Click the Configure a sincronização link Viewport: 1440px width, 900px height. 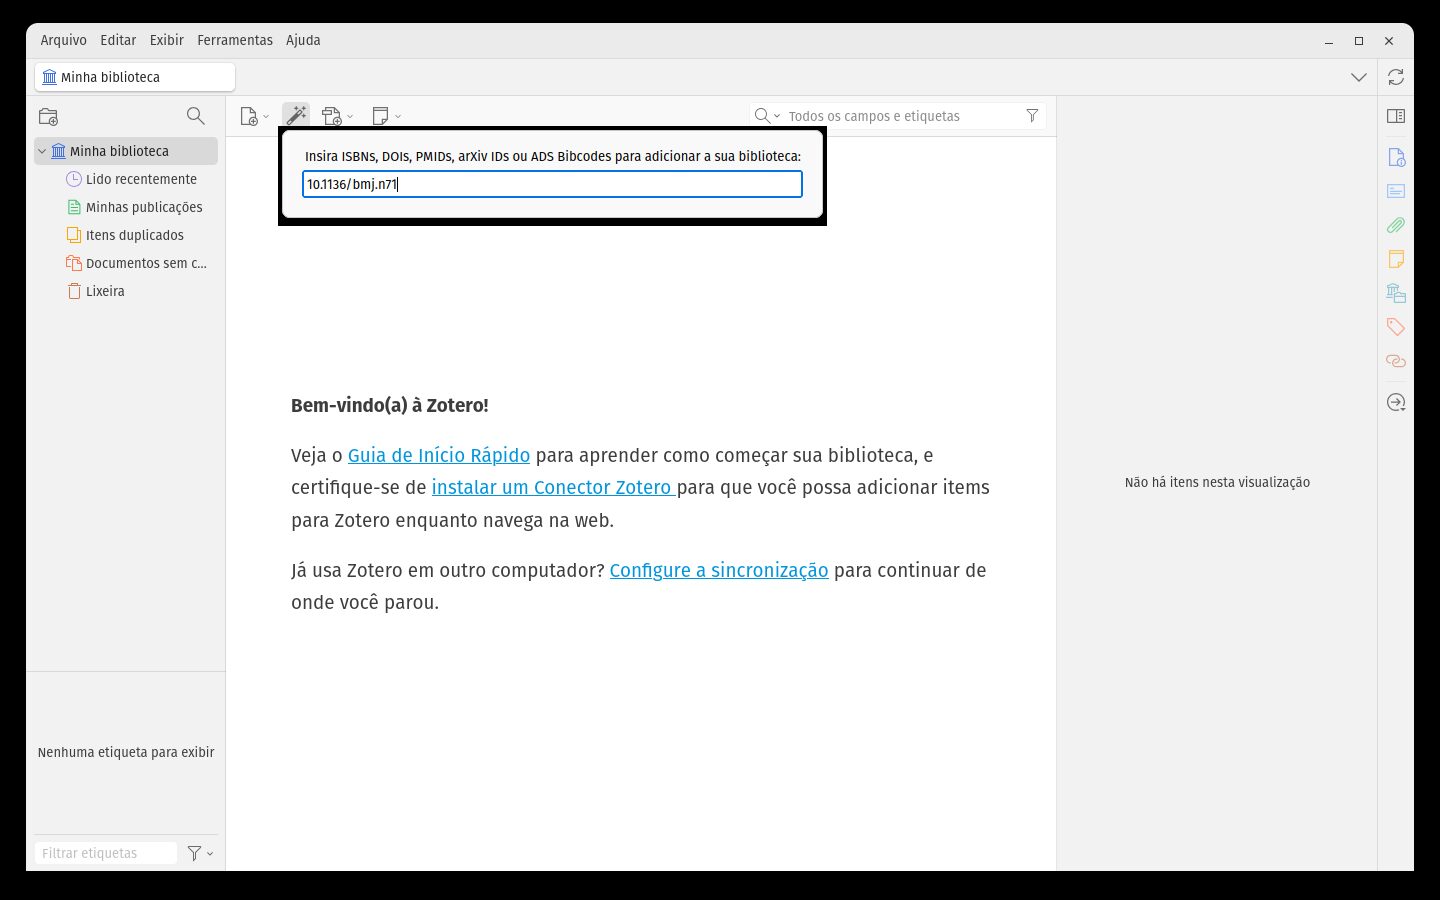click(719, 570)
